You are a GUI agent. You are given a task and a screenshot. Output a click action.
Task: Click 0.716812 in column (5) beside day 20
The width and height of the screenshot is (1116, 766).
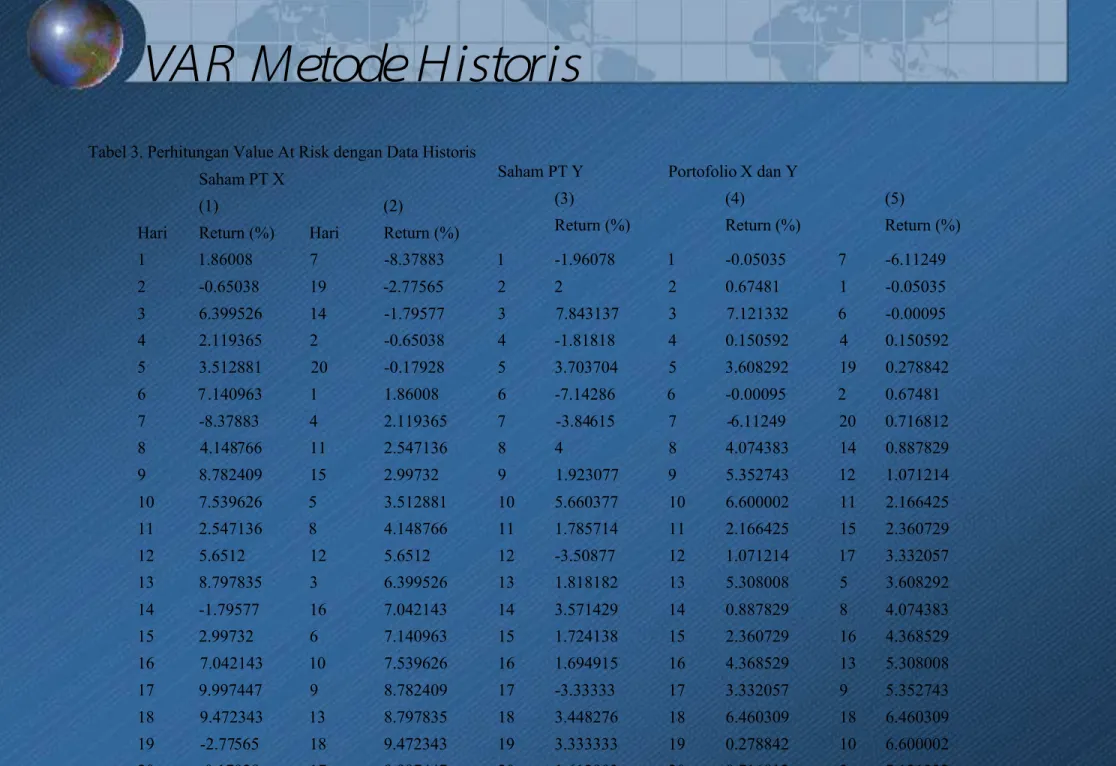click(x=917, y=421)
